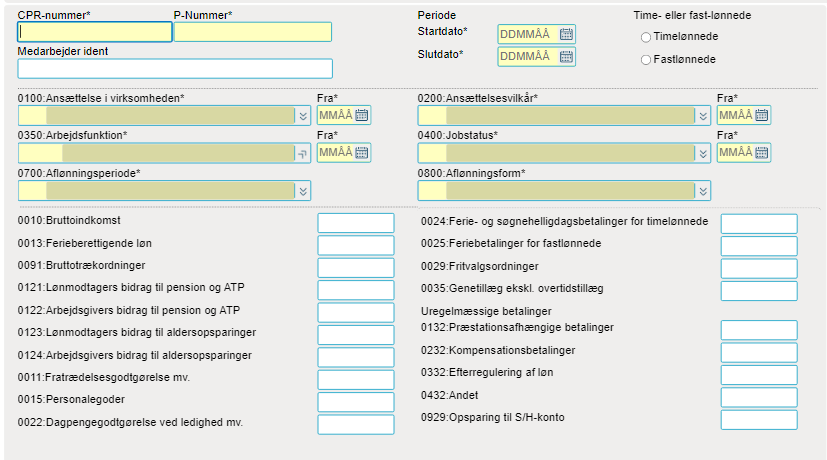The image size is (827, 460).
Task: Open calendar for 0200 Ansættelsesvilkår Fra date
Action: coord(761,115)
